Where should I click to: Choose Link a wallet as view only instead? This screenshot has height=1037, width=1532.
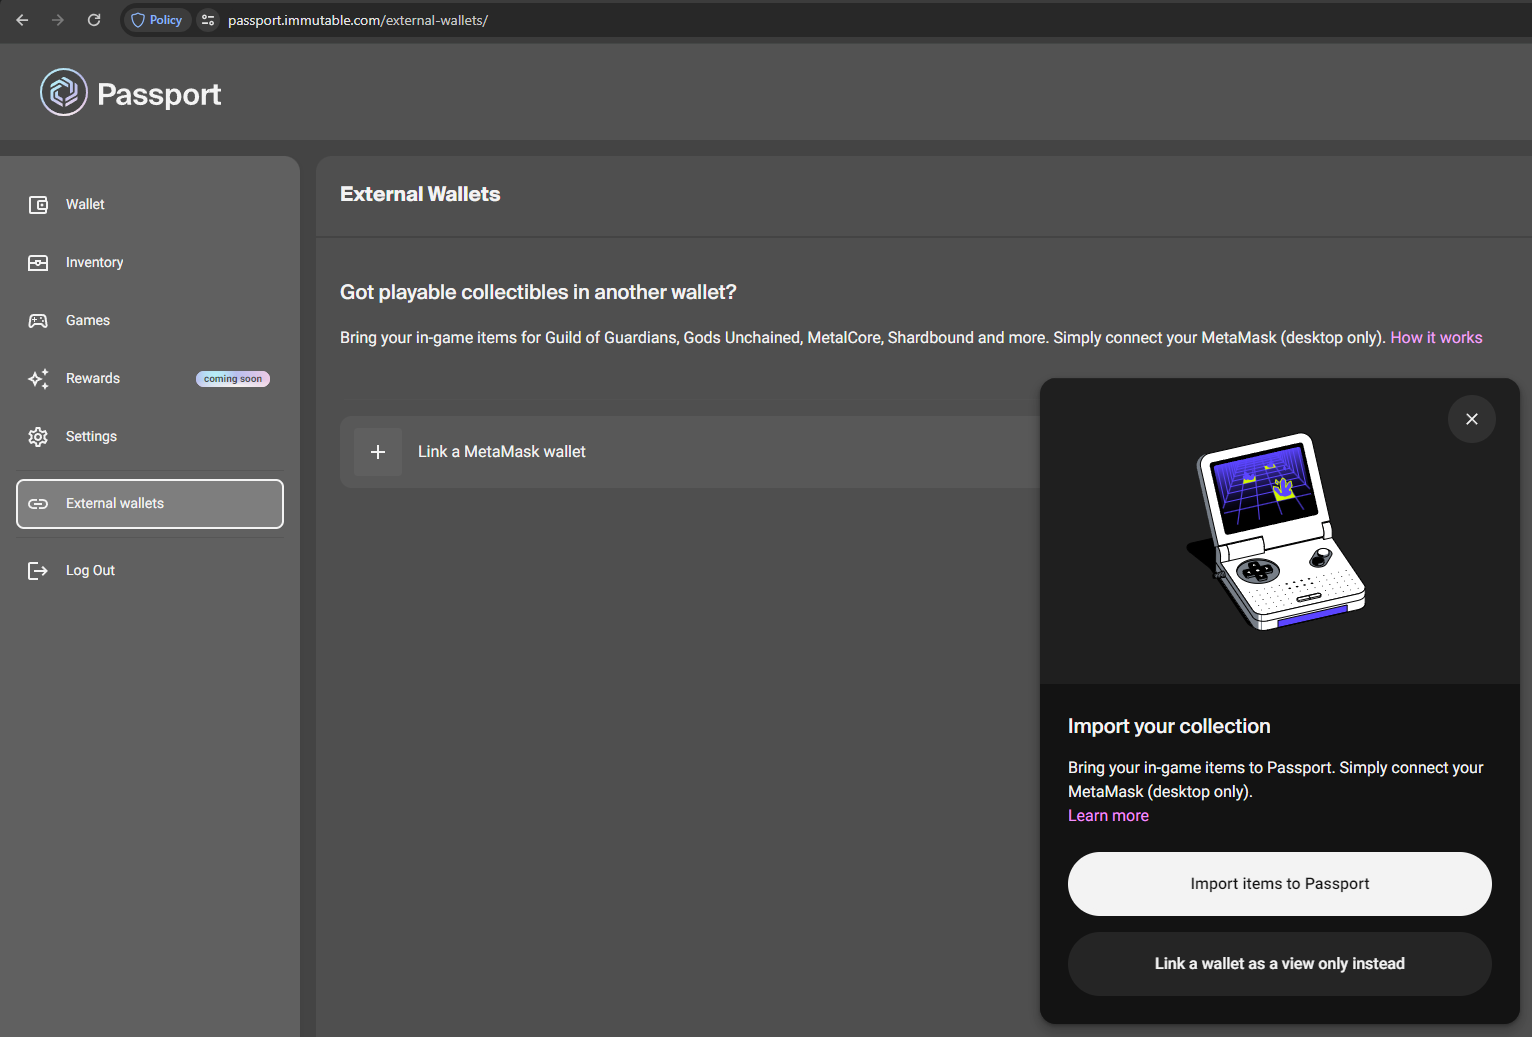click(1279, 963)
